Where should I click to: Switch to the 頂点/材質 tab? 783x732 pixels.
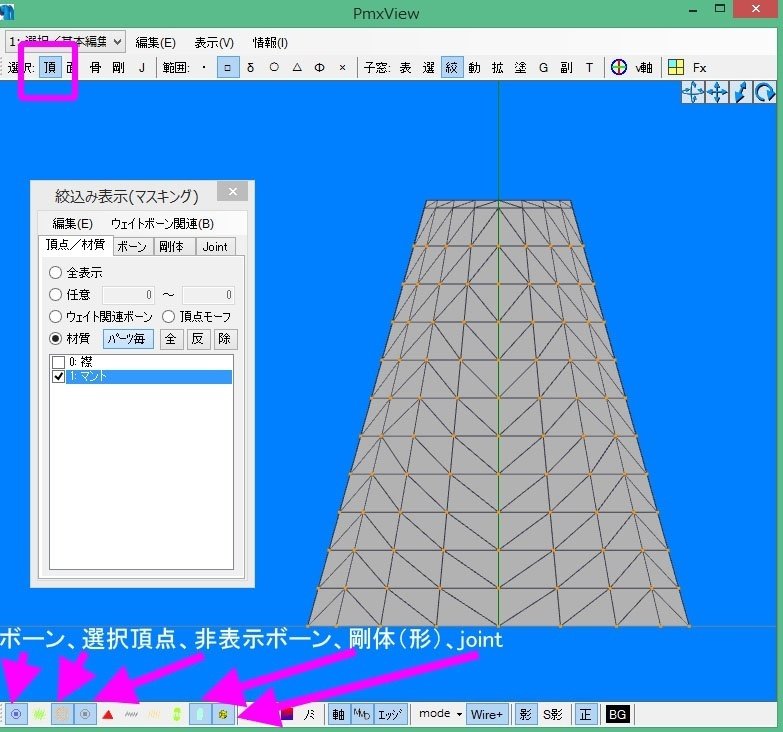(75, 245)
